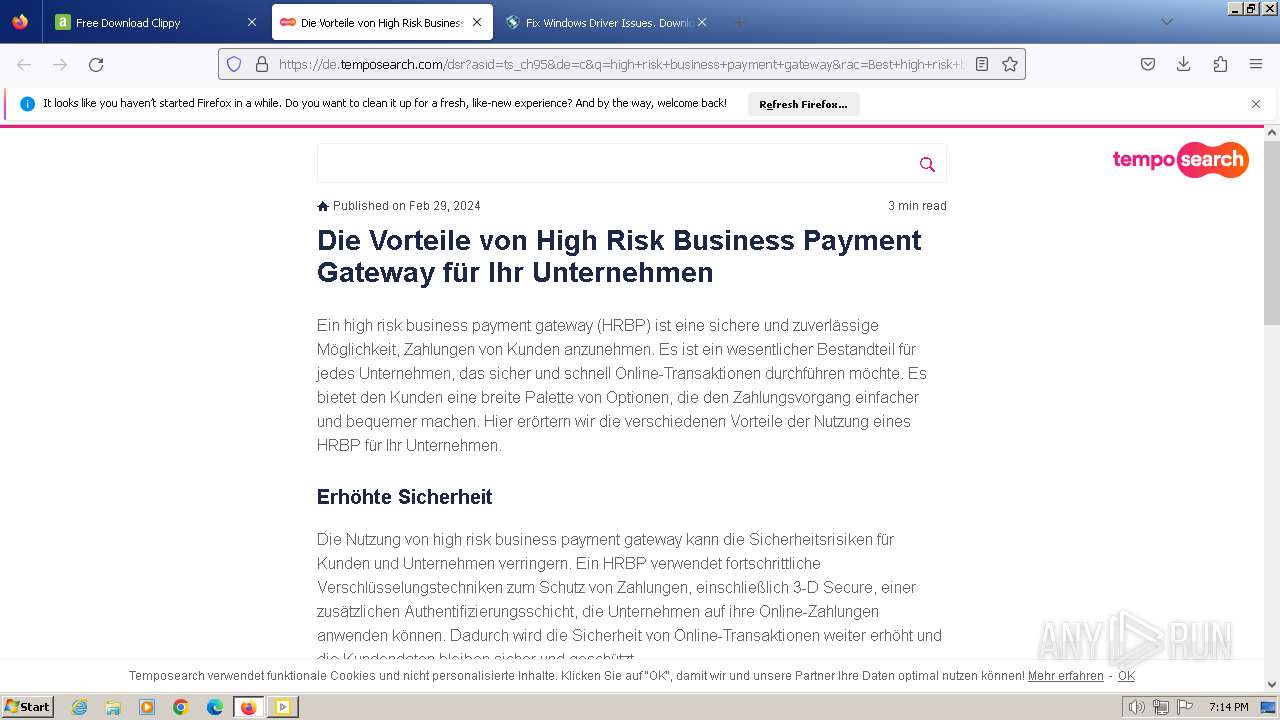Click the scrollbar up arrow
The height and width of the screenshot is (720, 1280).
[x=1272, y=133]
